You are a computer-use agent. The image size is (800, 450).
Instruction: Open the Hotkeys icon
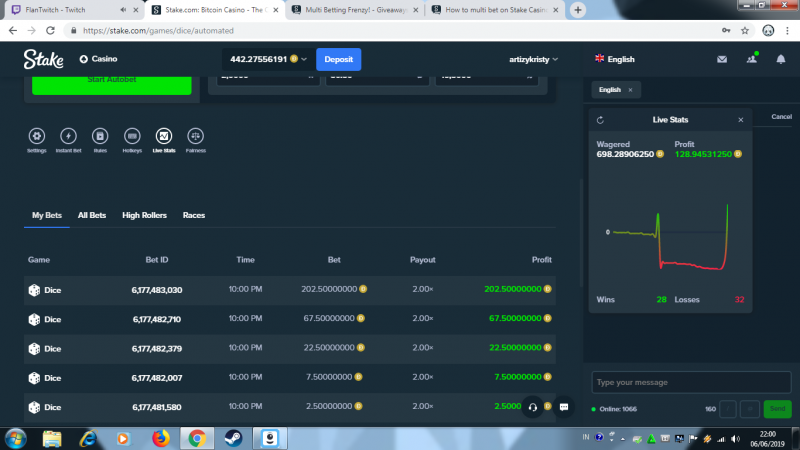coord(132,136)
